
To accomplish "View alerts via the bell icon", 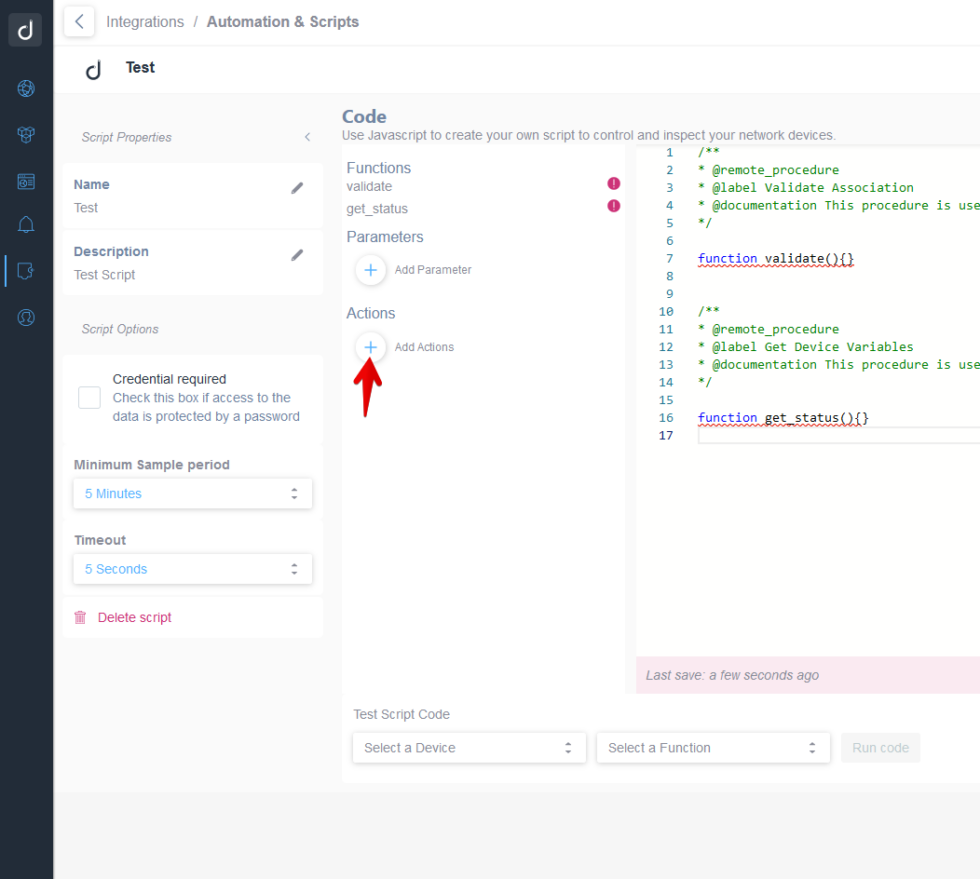I will (25, 224).
